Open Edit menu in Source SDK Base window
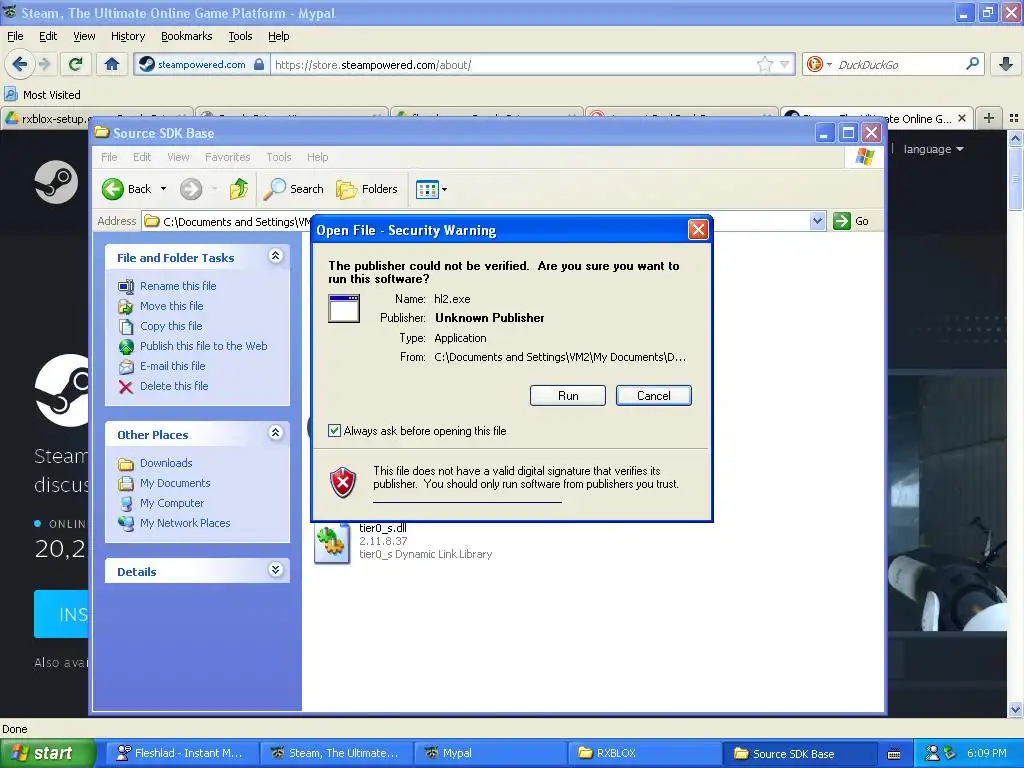This screenshot has height=768, width=1024. tap(142, 157)
